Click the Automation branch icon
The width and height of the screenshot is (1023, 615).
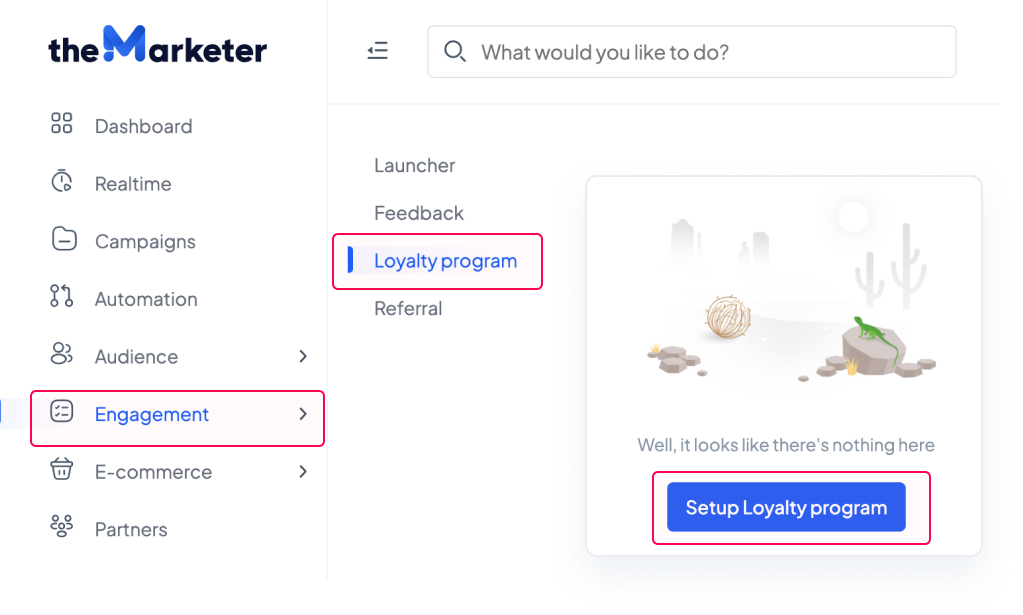tap(61, 296)
